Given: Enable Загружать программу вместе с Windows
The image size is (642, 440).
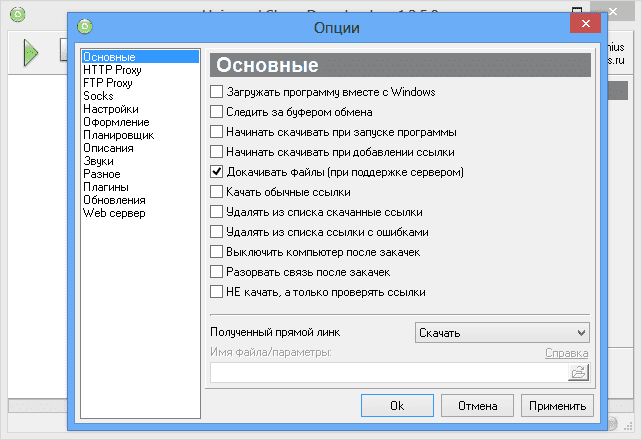Looking at the screenshot, I should [x=217, y=92].
